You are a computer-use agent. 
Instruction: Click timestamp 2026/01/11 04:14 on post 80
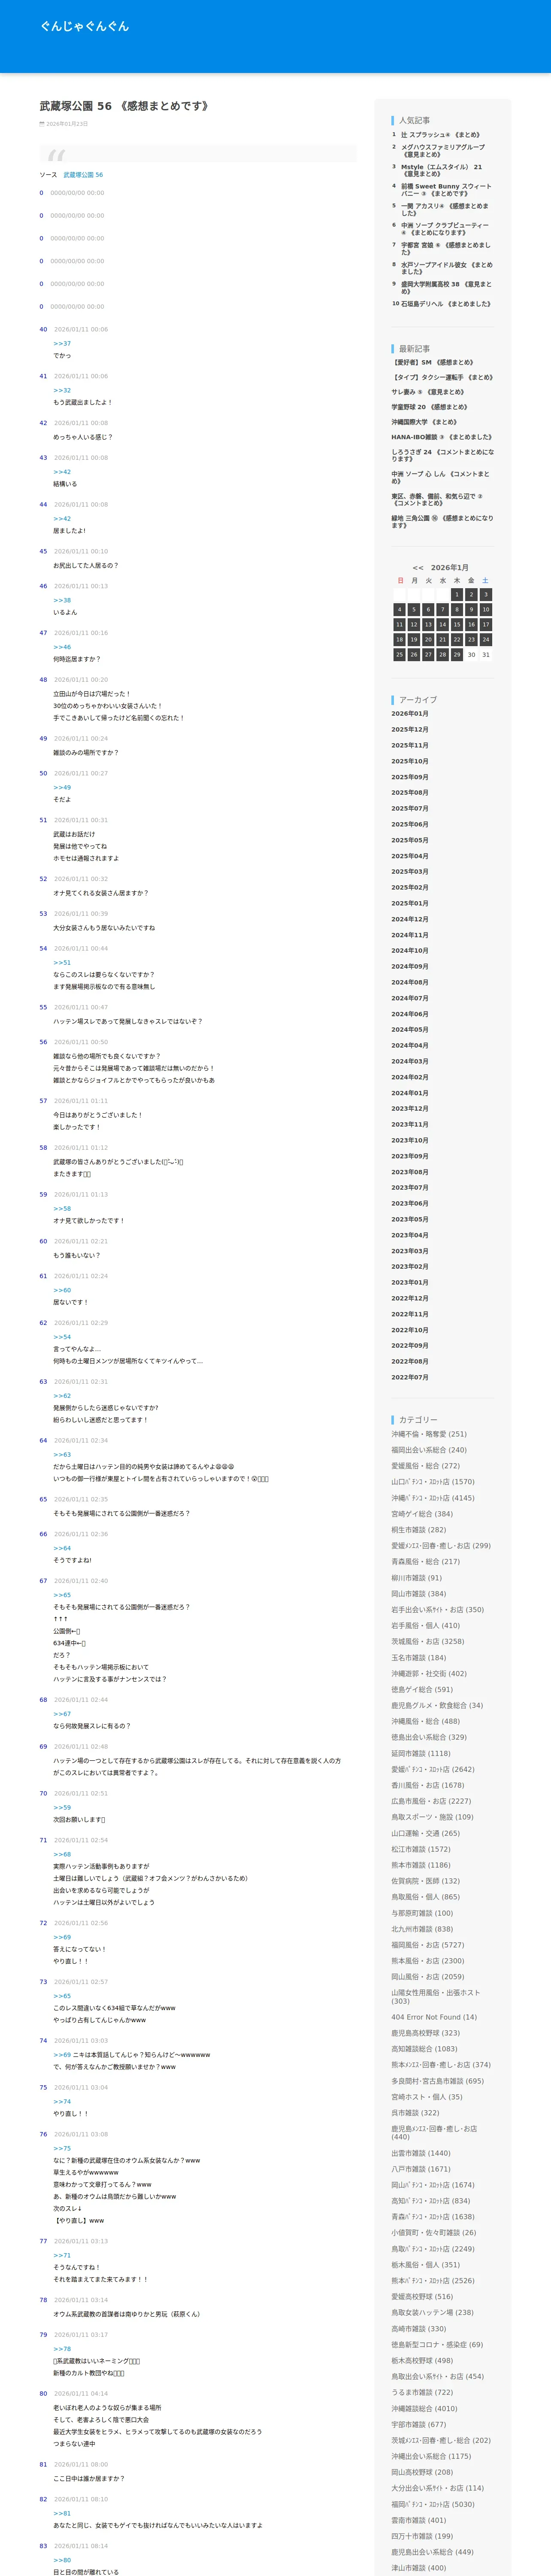click(x=81, y=2394)
